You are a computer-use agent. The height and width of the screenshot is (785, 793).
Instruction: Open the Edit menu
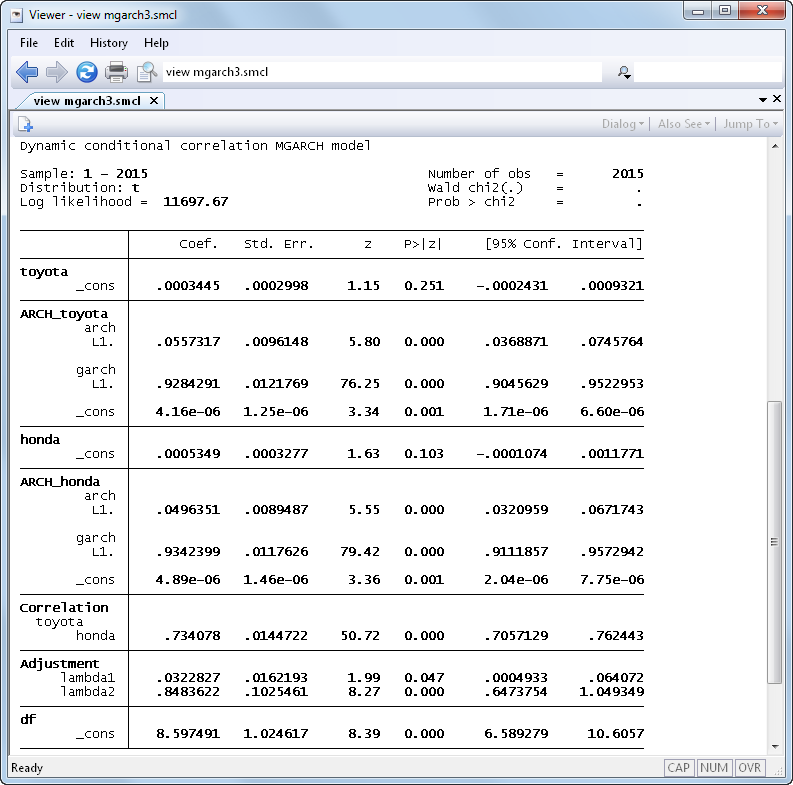click(x=64, y=43)
